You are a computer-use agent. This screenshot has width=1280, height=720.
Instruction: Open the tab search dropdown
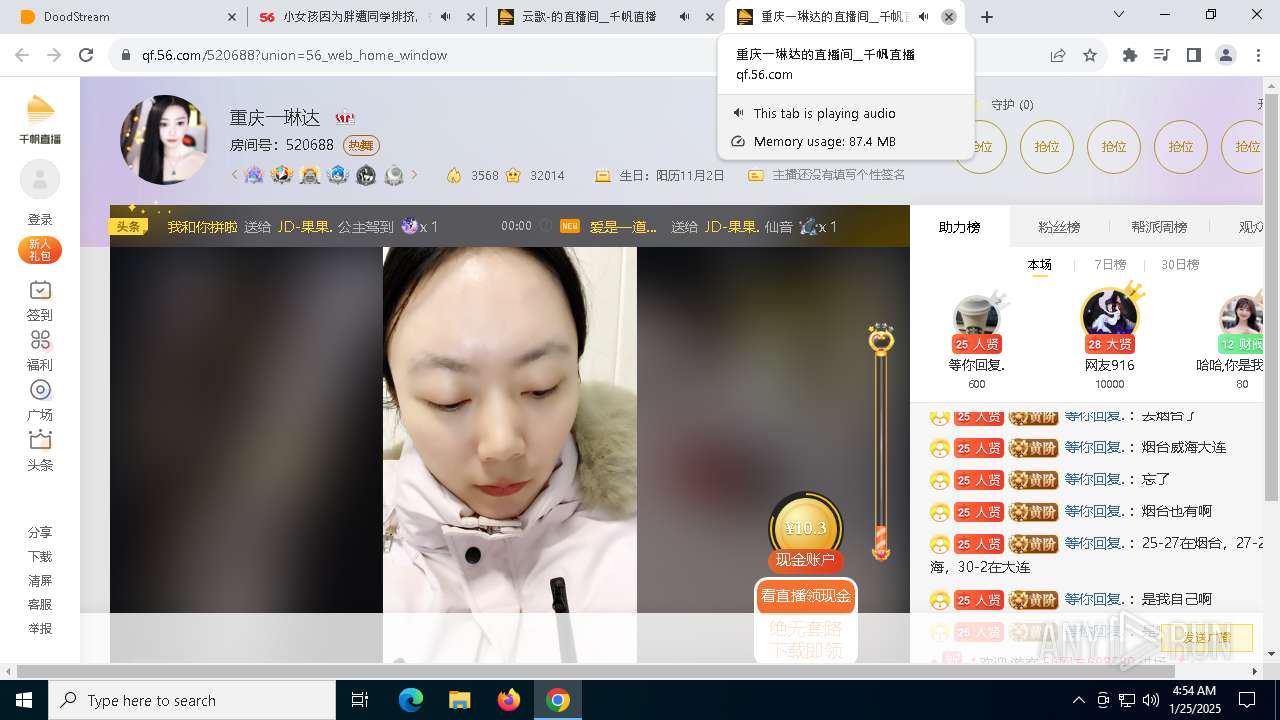(x=1120, y=16)
